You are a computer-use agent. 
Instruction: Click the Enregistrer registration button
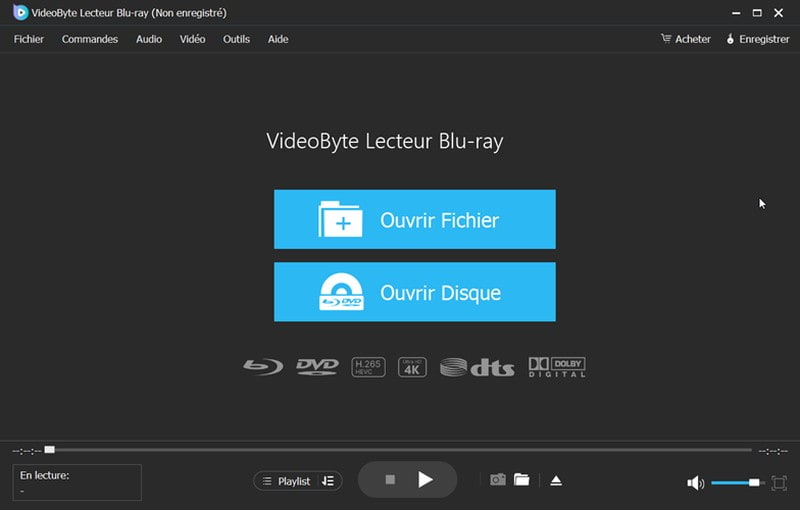758,39
